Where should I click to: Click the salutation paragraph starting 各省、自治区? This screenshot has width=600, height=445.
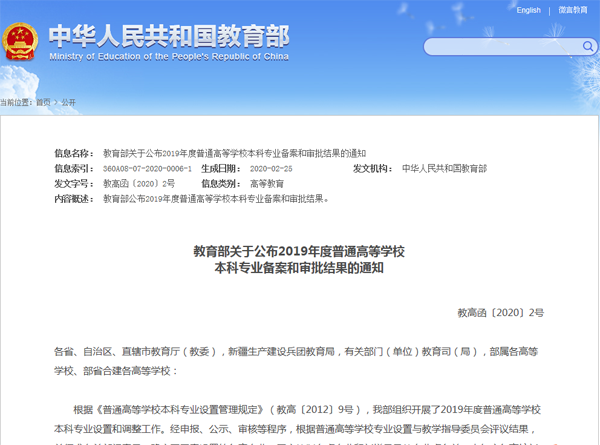[299, 361]
